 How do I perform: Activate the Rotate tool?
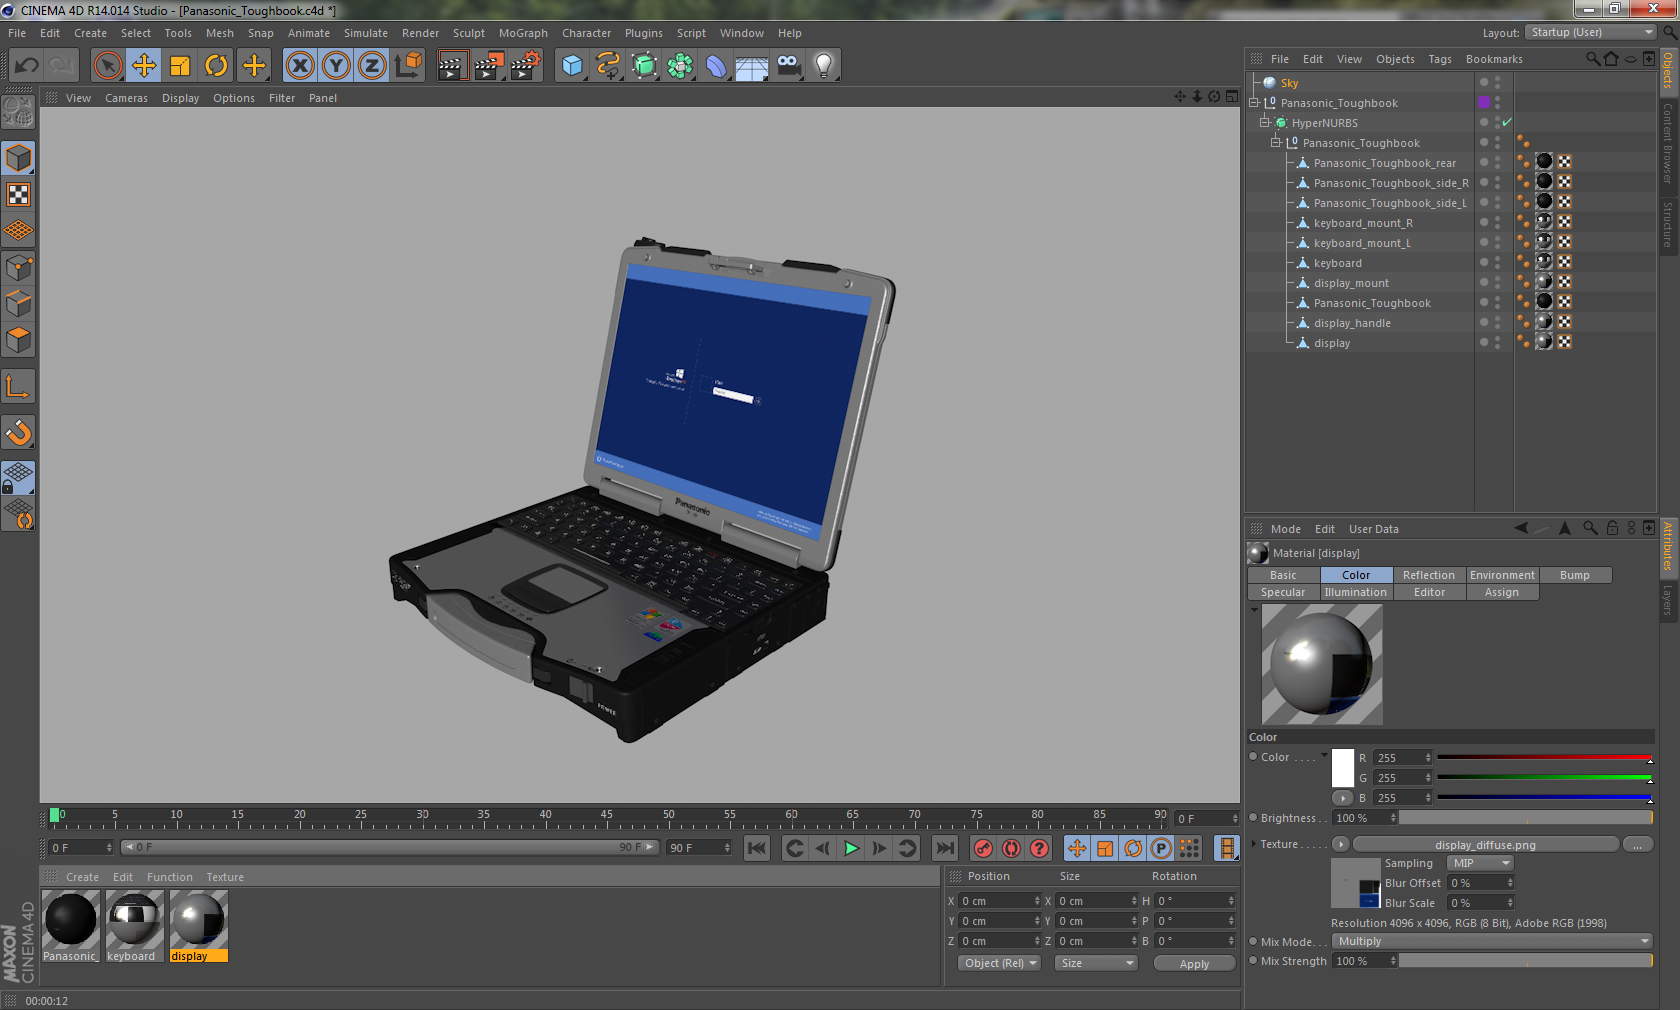tap(216, 66)
